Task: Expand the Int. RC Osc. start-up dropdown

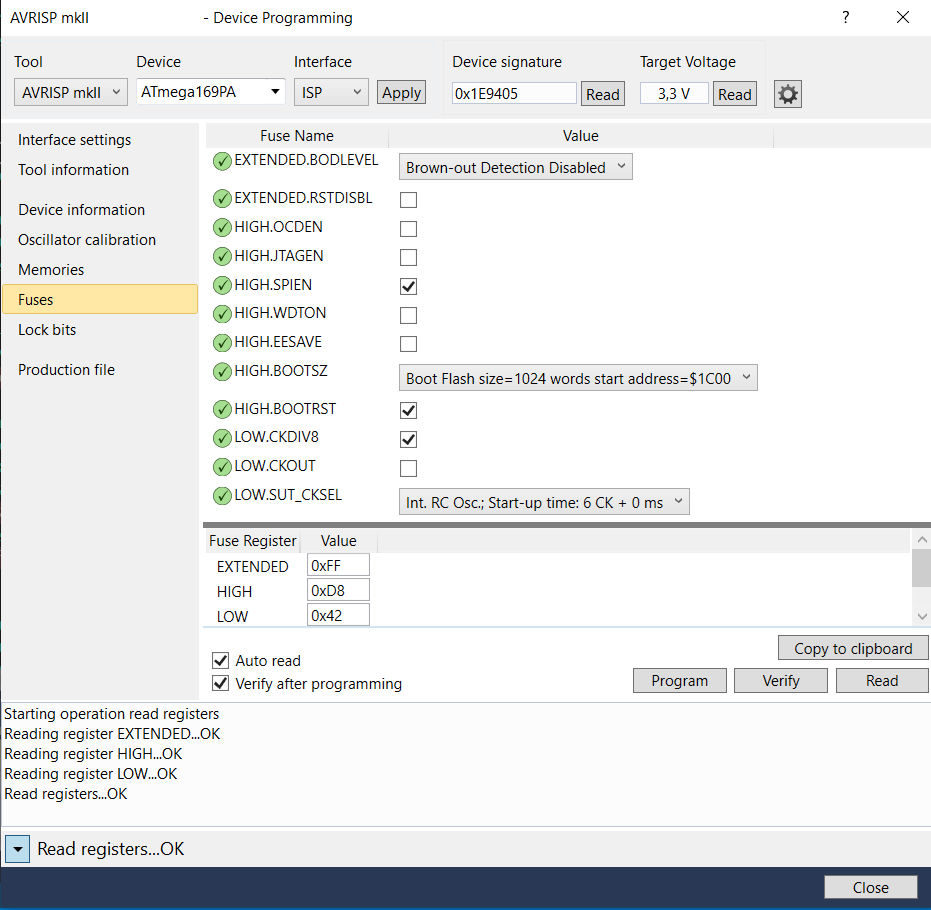Action: coord(544,502)
